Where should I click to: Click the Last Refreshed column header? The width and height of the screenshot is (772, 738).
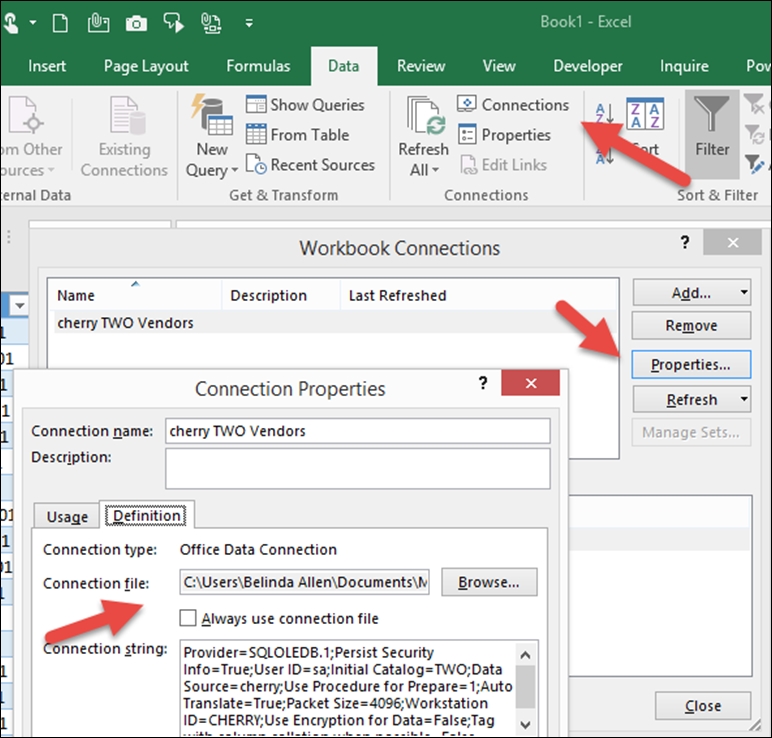coord(397,295)
